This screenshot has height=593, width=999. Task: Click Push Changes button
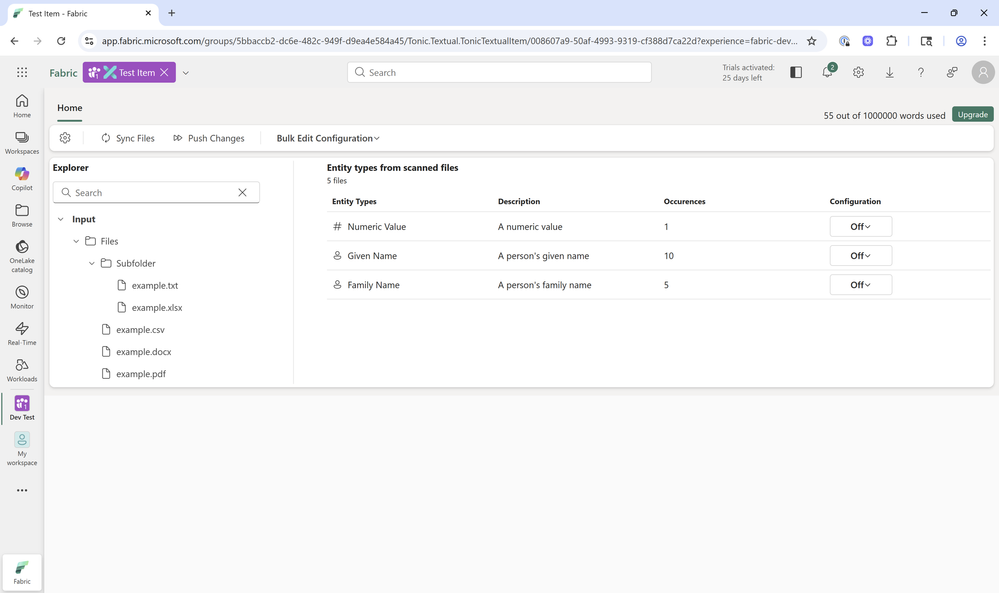click(209, 138)
